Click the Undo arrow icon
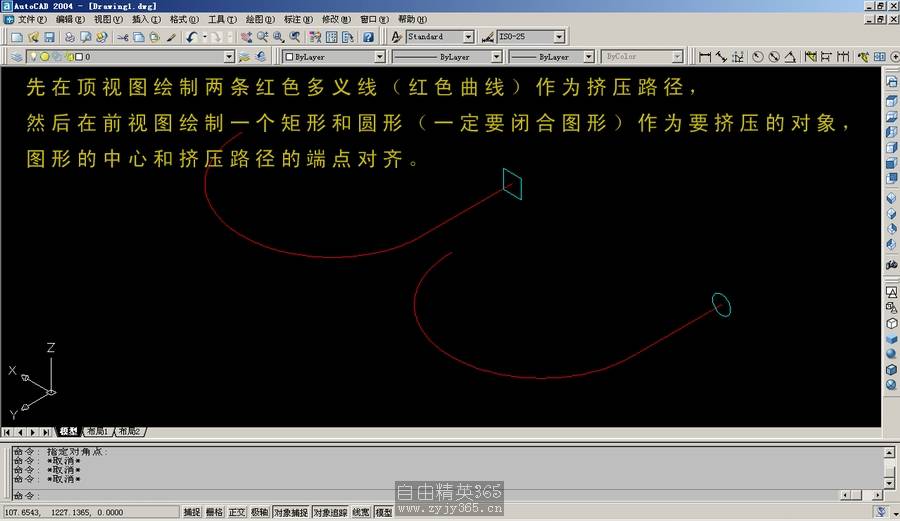Screen dimensions: 900x521 point(191,37)
